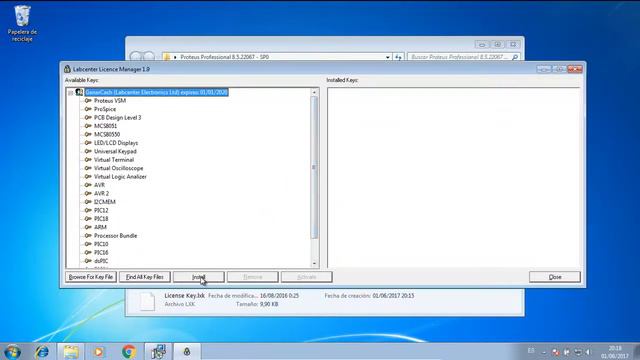Image resolution: width=640 pixels, height=360 pixels.
Task: Click scroll up arrow in Available Keys list
Action: pyautogui.click(x=314, y=93)
